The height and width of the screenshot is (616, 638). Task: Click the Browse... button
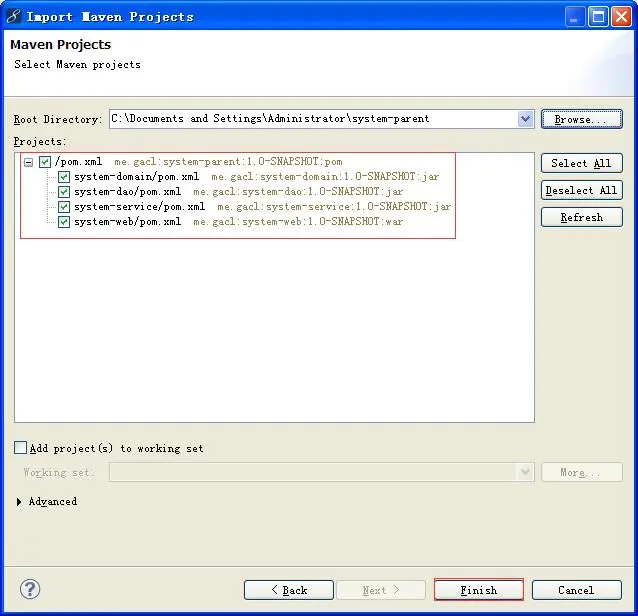(582, 119)
